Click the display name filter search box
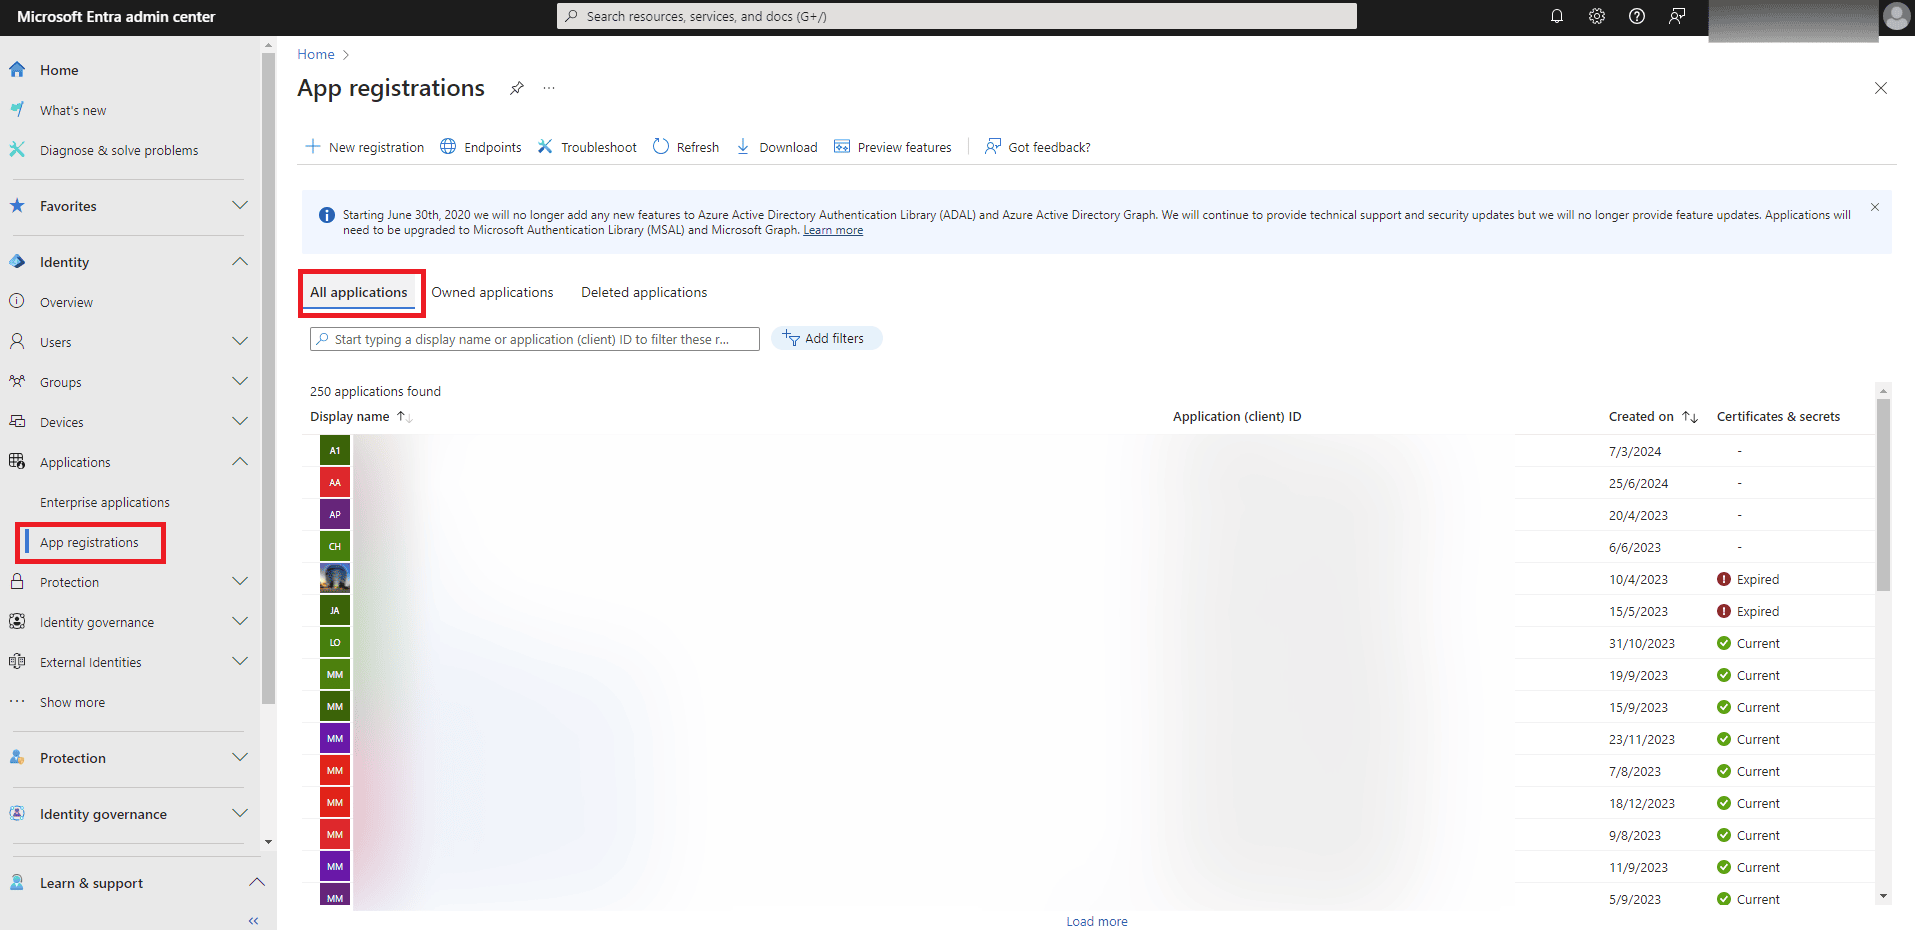 click(534, 338)
